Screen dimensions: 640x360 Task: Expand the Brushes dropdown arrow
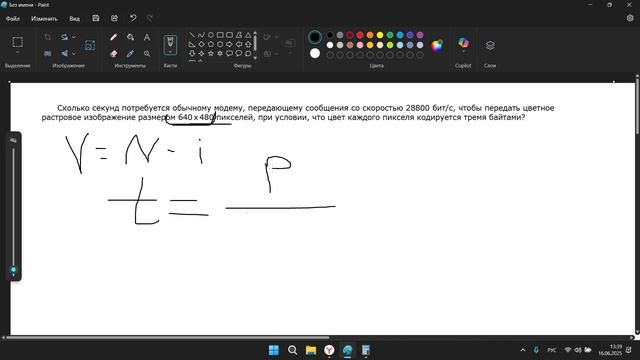pos(170,53)
